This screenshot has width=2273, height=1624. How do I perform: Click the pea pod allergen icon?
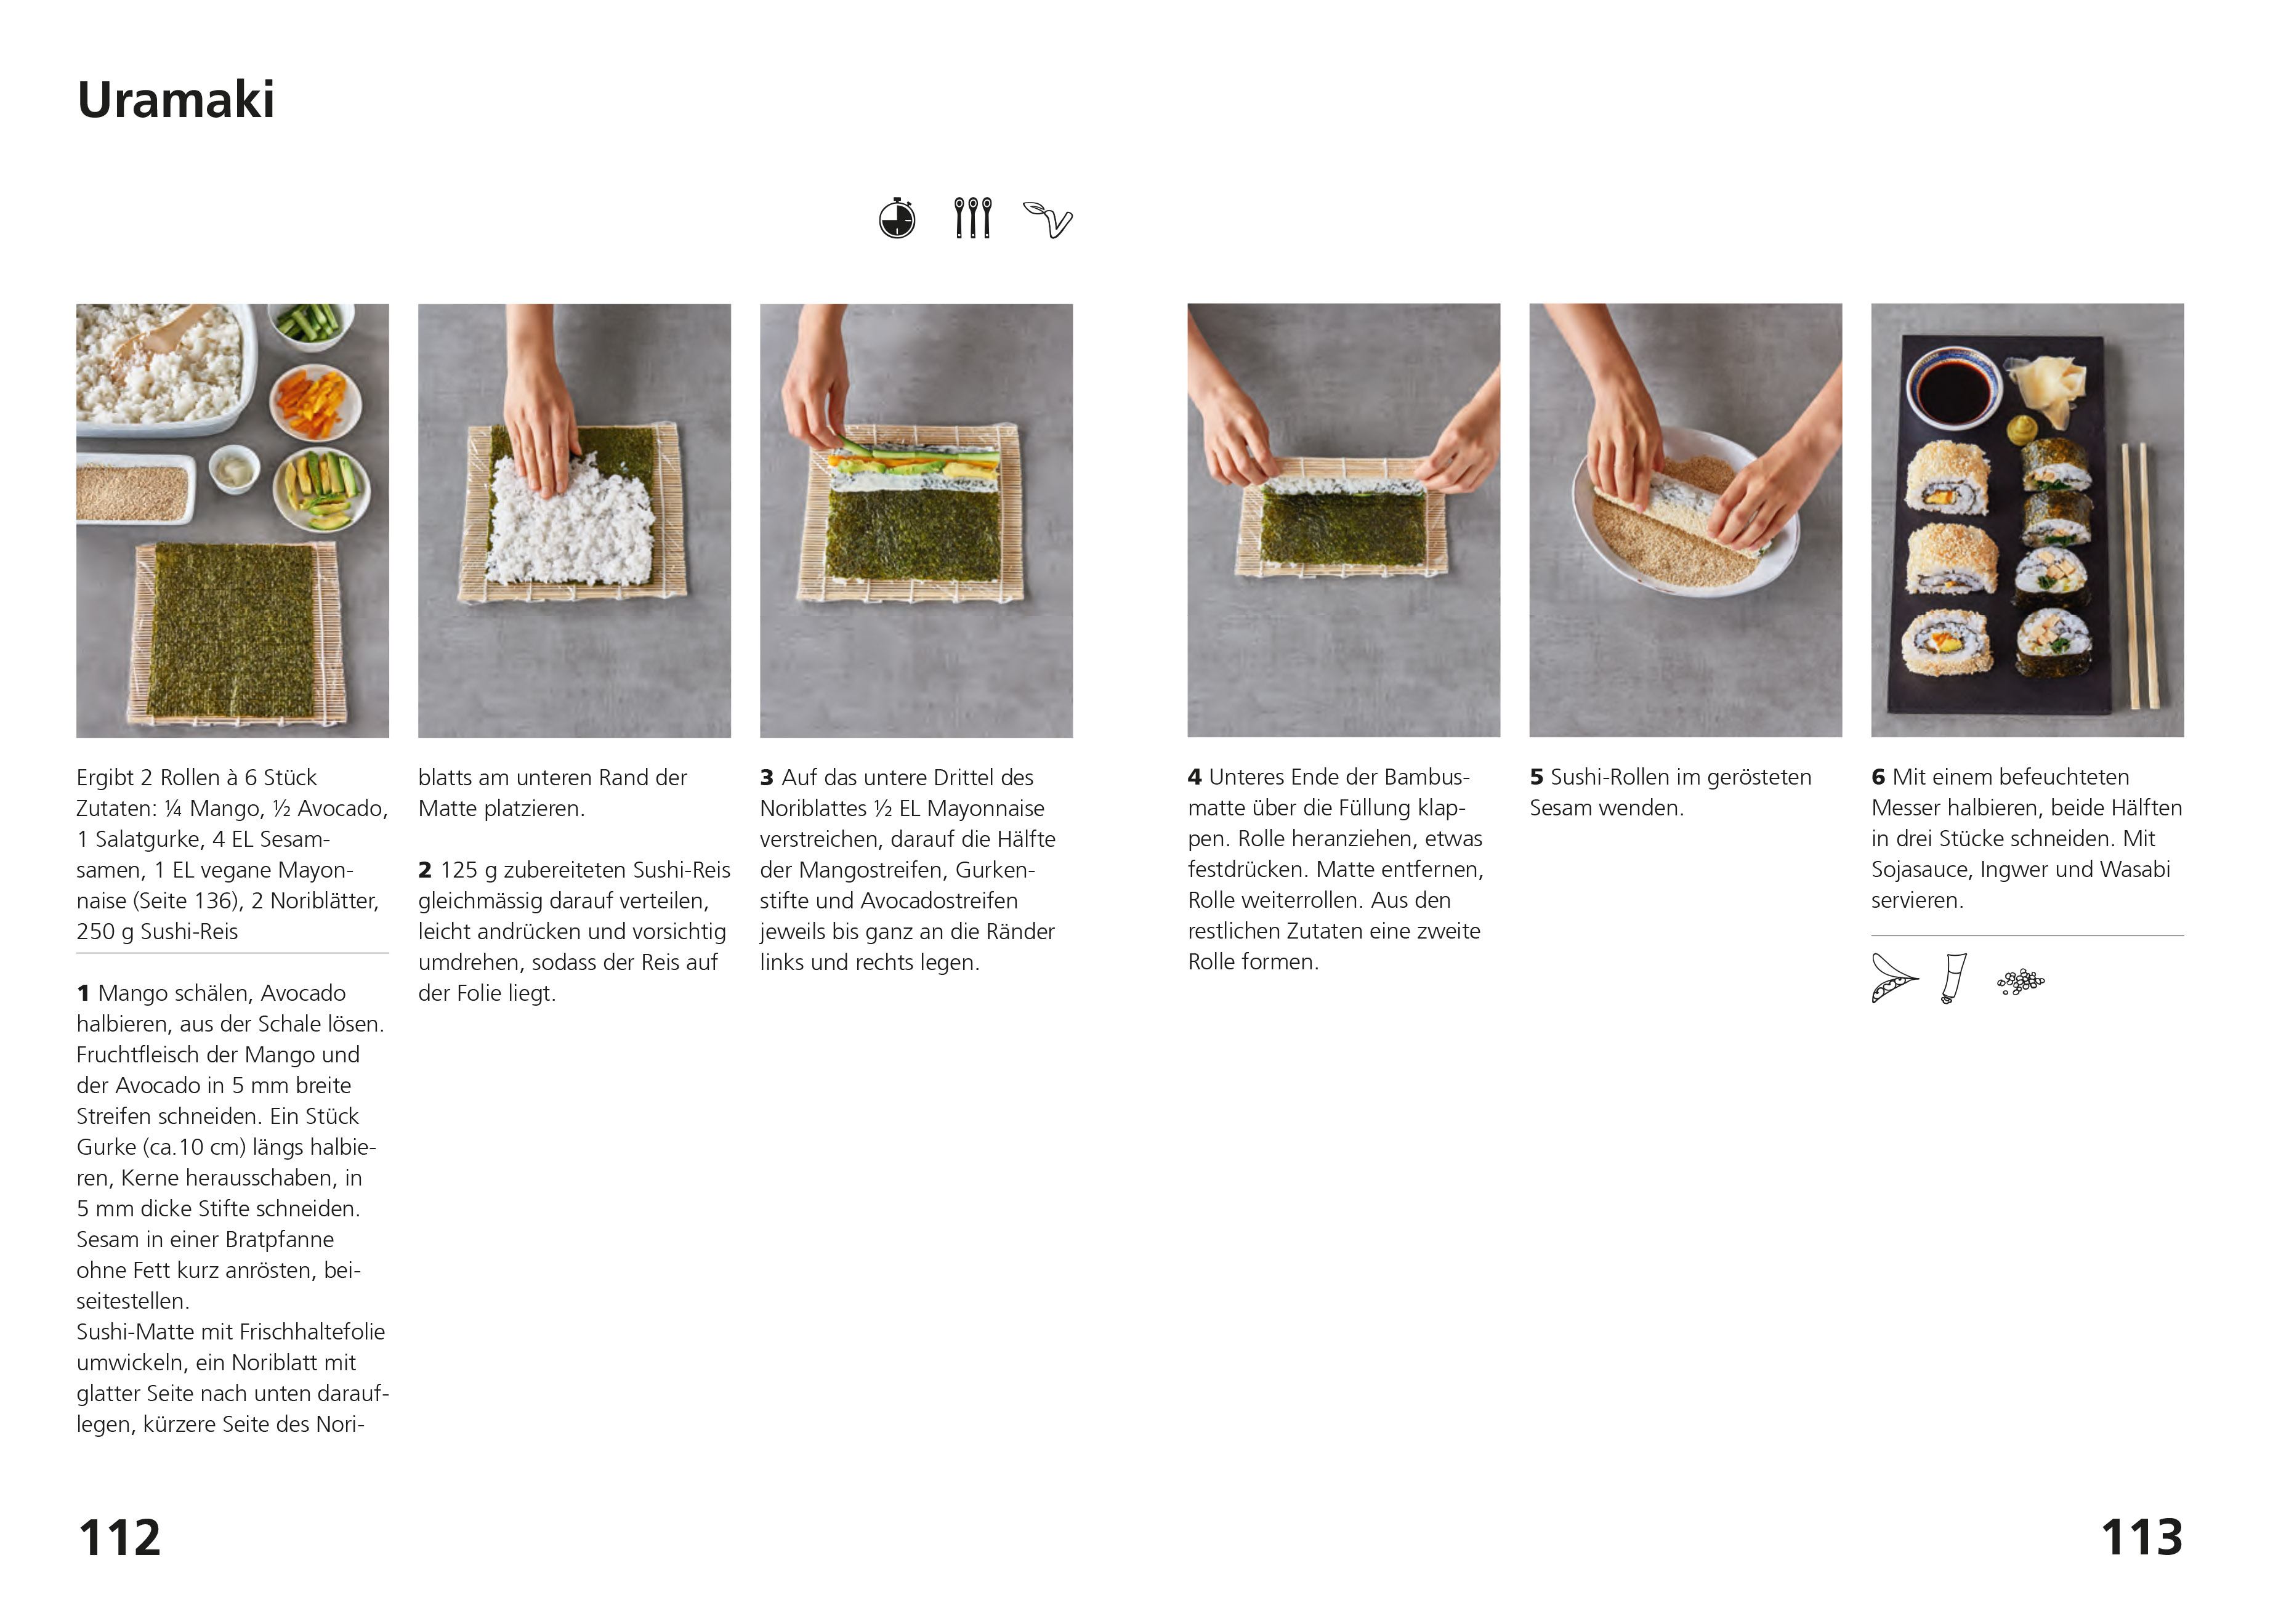pos(1894,977)
